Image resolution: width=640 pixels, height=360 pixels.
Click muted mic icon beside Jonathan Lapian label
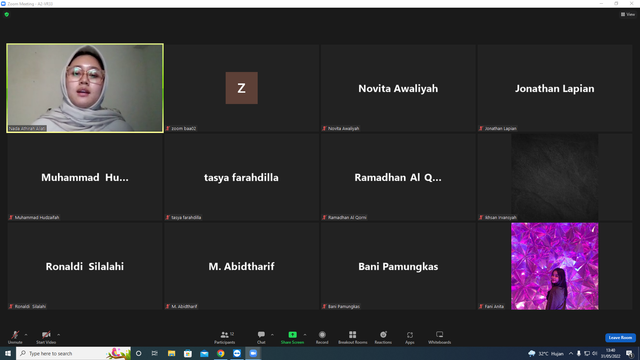(481, 128)
